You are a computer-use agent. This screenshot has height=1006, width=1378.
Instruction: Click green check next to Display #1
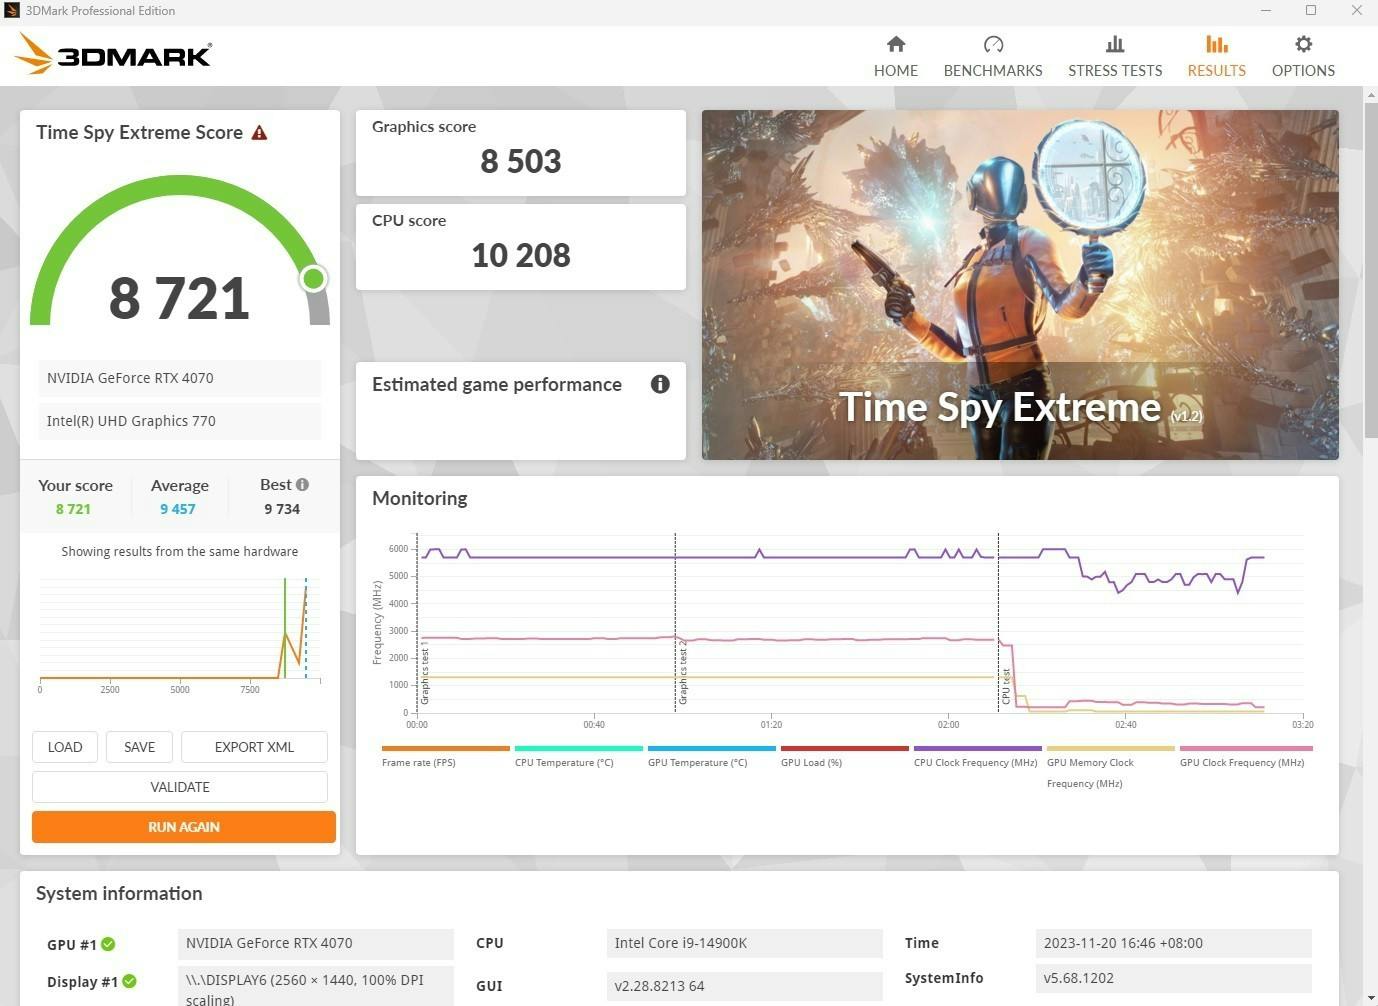point(129,981)
